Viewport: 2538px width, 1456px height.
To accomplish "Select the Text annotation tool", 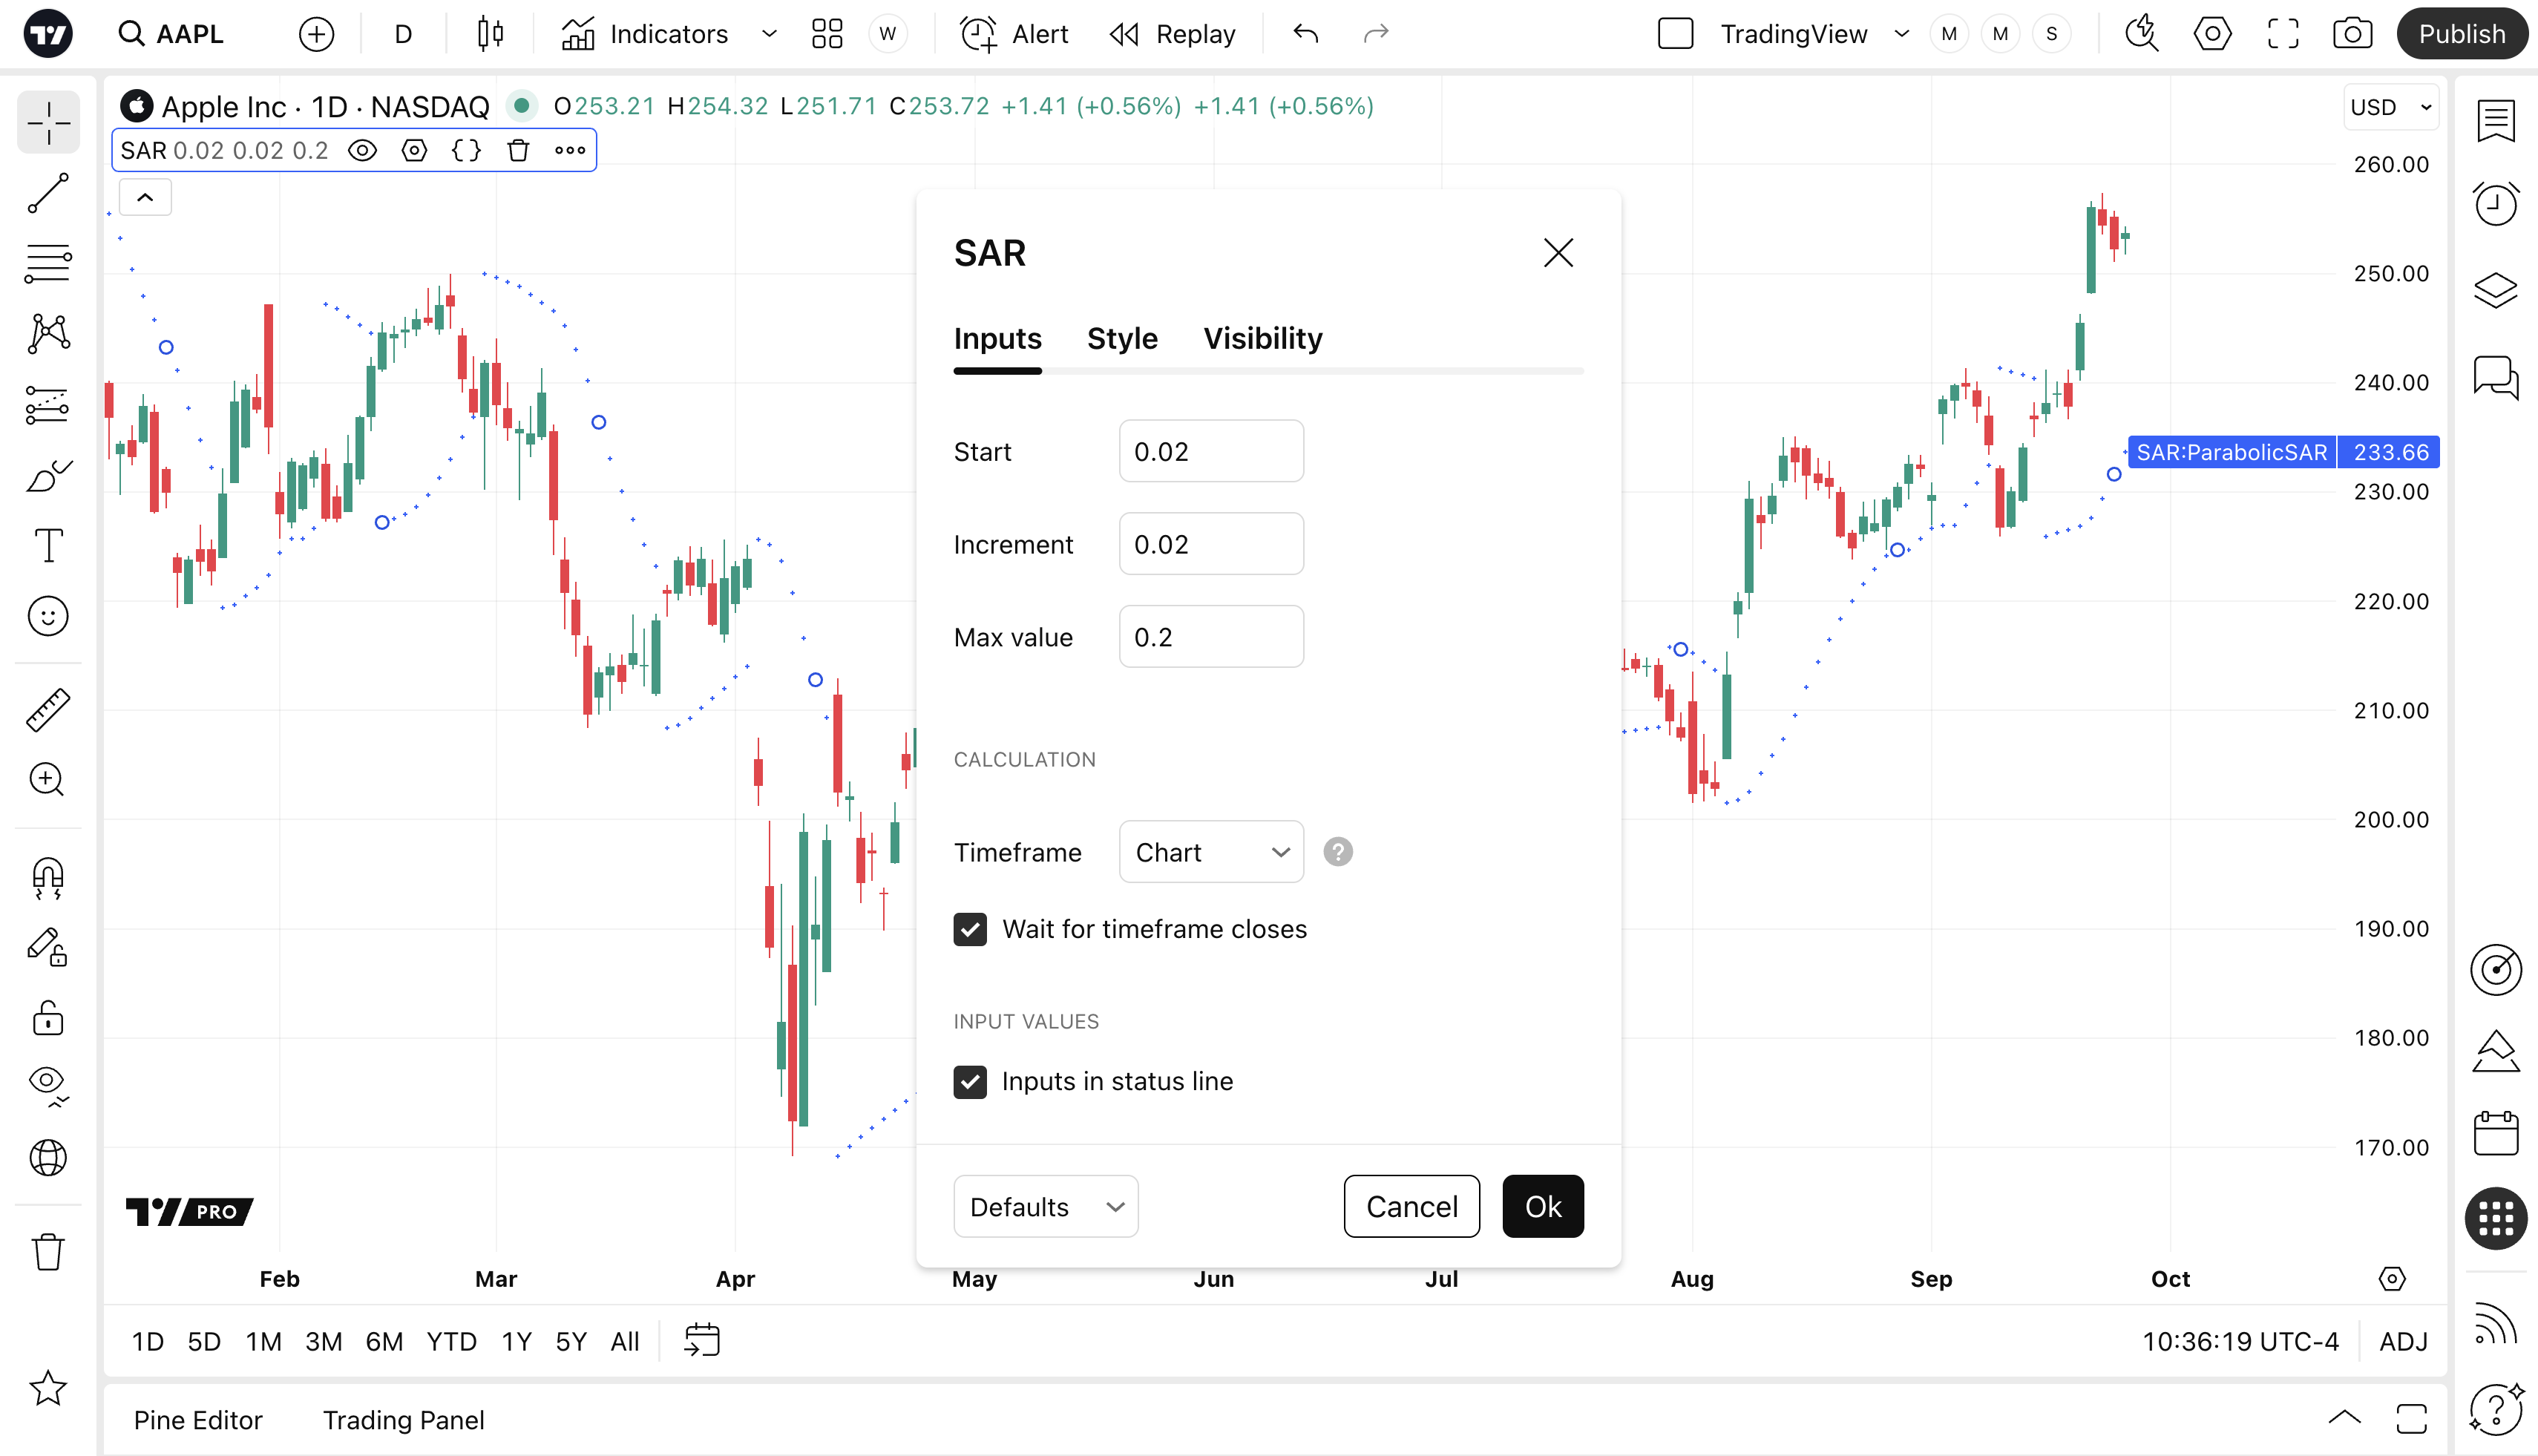I will click(x=48, y=545).
